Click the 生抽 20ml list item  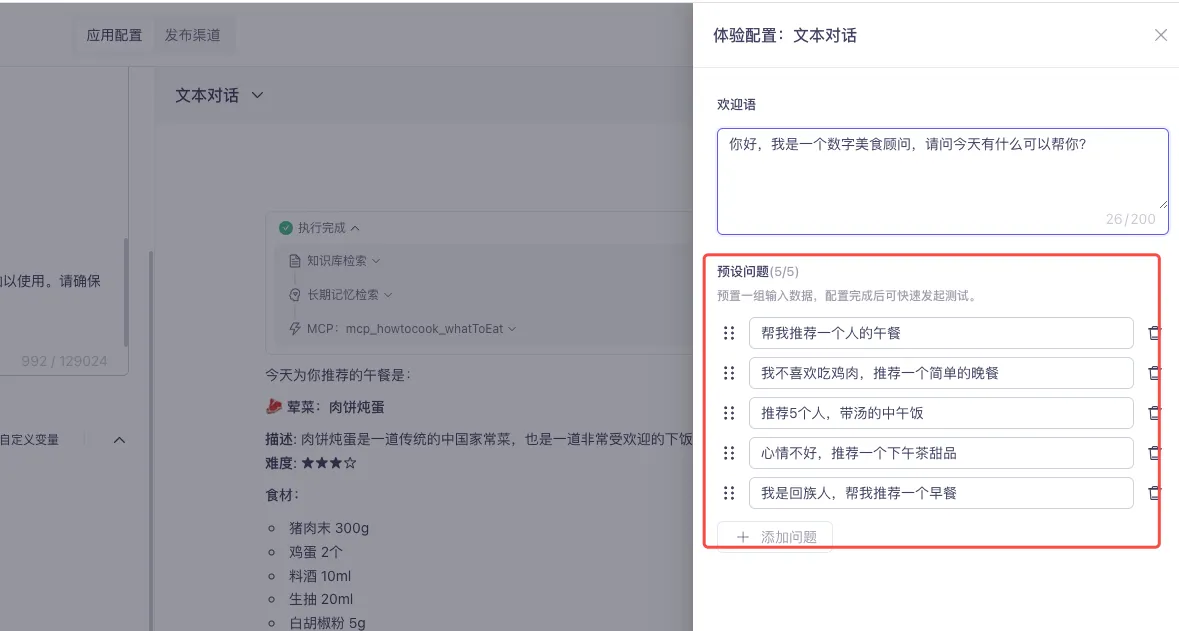(x=321, y=599)
